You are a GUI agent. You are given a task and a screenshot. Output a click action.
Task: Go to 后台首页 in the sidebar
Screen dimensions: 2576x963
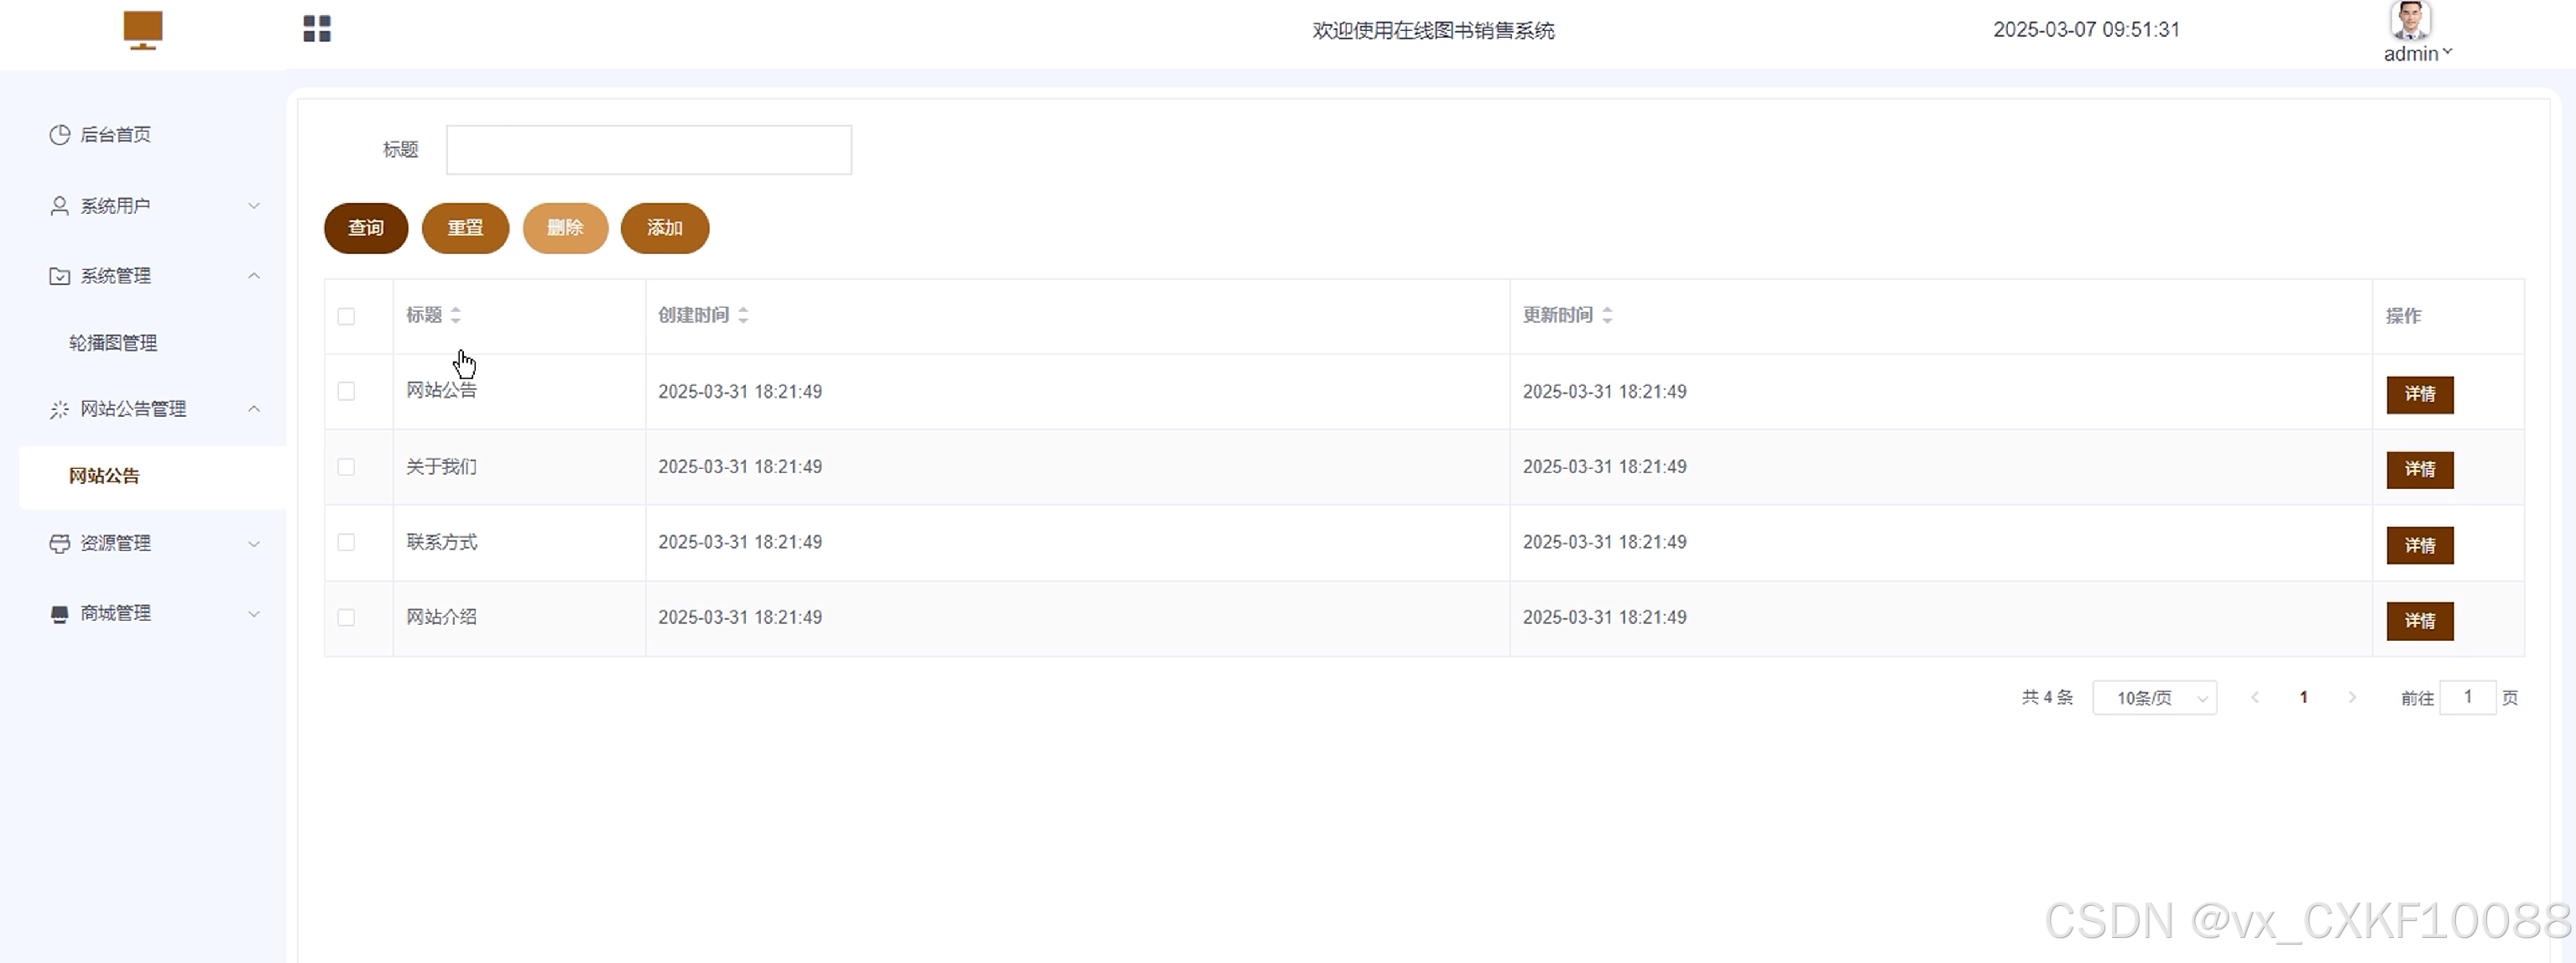click(115, 134)
